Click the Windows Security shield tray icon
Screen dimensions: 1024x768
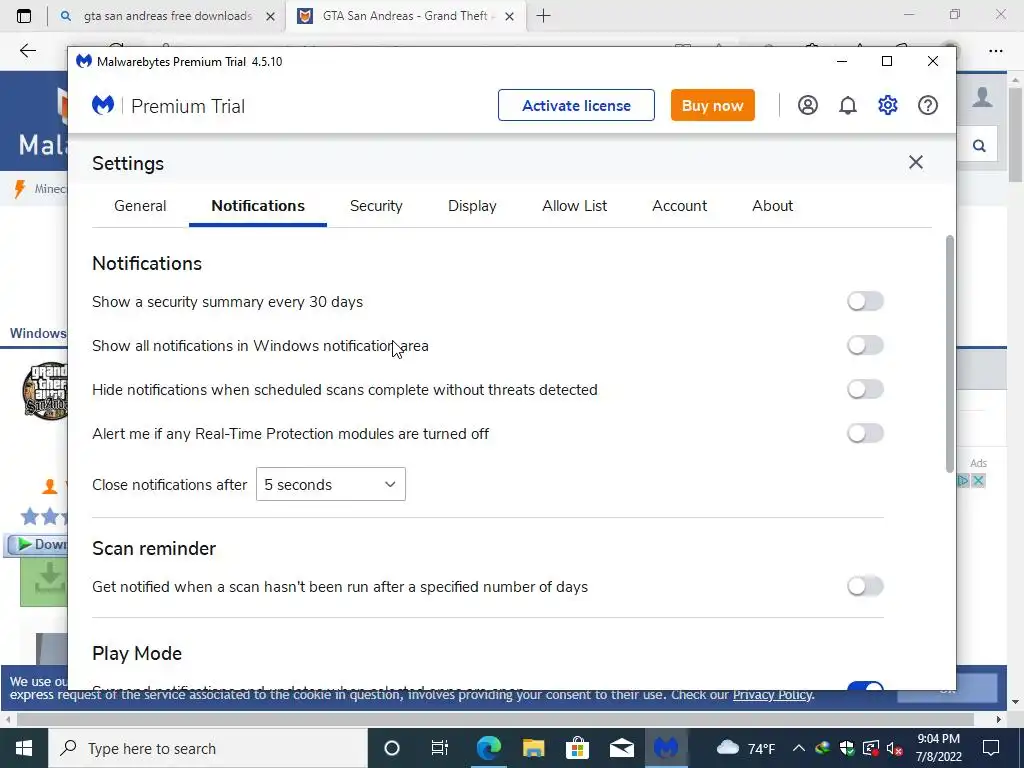coord(847,748)
